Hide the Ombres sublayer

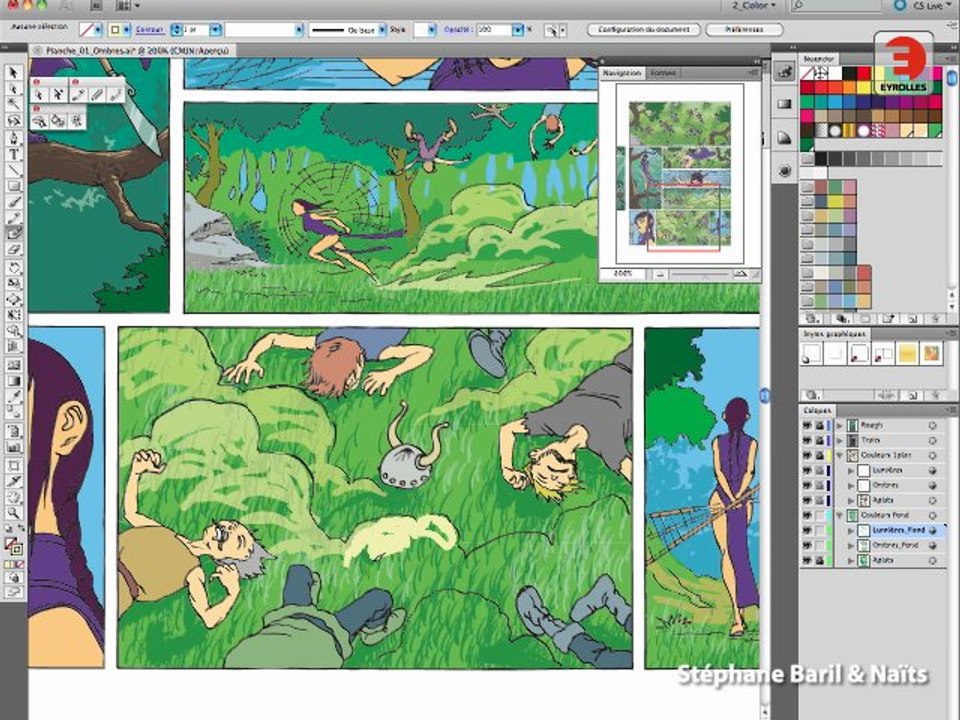click(807, 486)
